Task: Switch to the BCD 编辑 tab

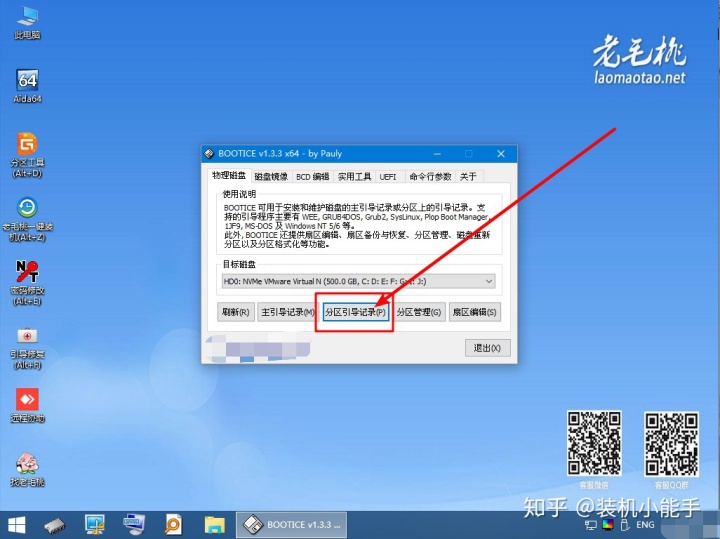Action: 312,177
